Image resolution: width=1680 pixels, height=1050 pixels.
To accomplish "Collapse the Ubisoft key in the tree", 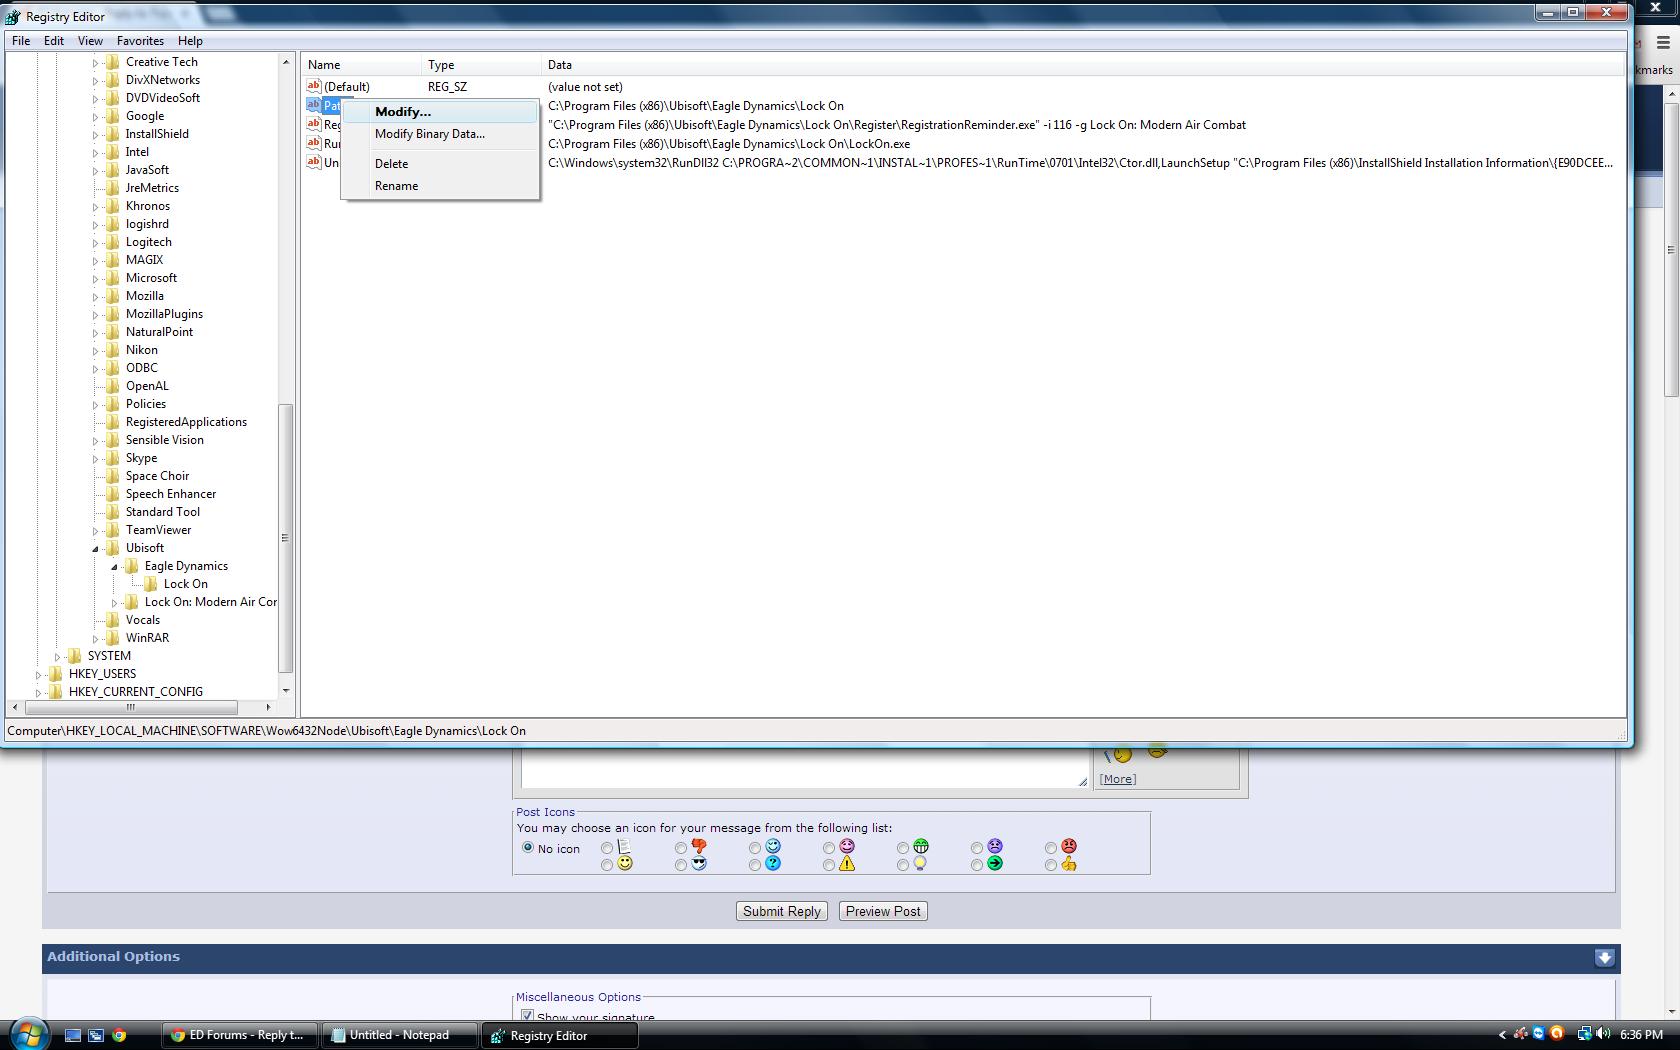I will [96, 549].
